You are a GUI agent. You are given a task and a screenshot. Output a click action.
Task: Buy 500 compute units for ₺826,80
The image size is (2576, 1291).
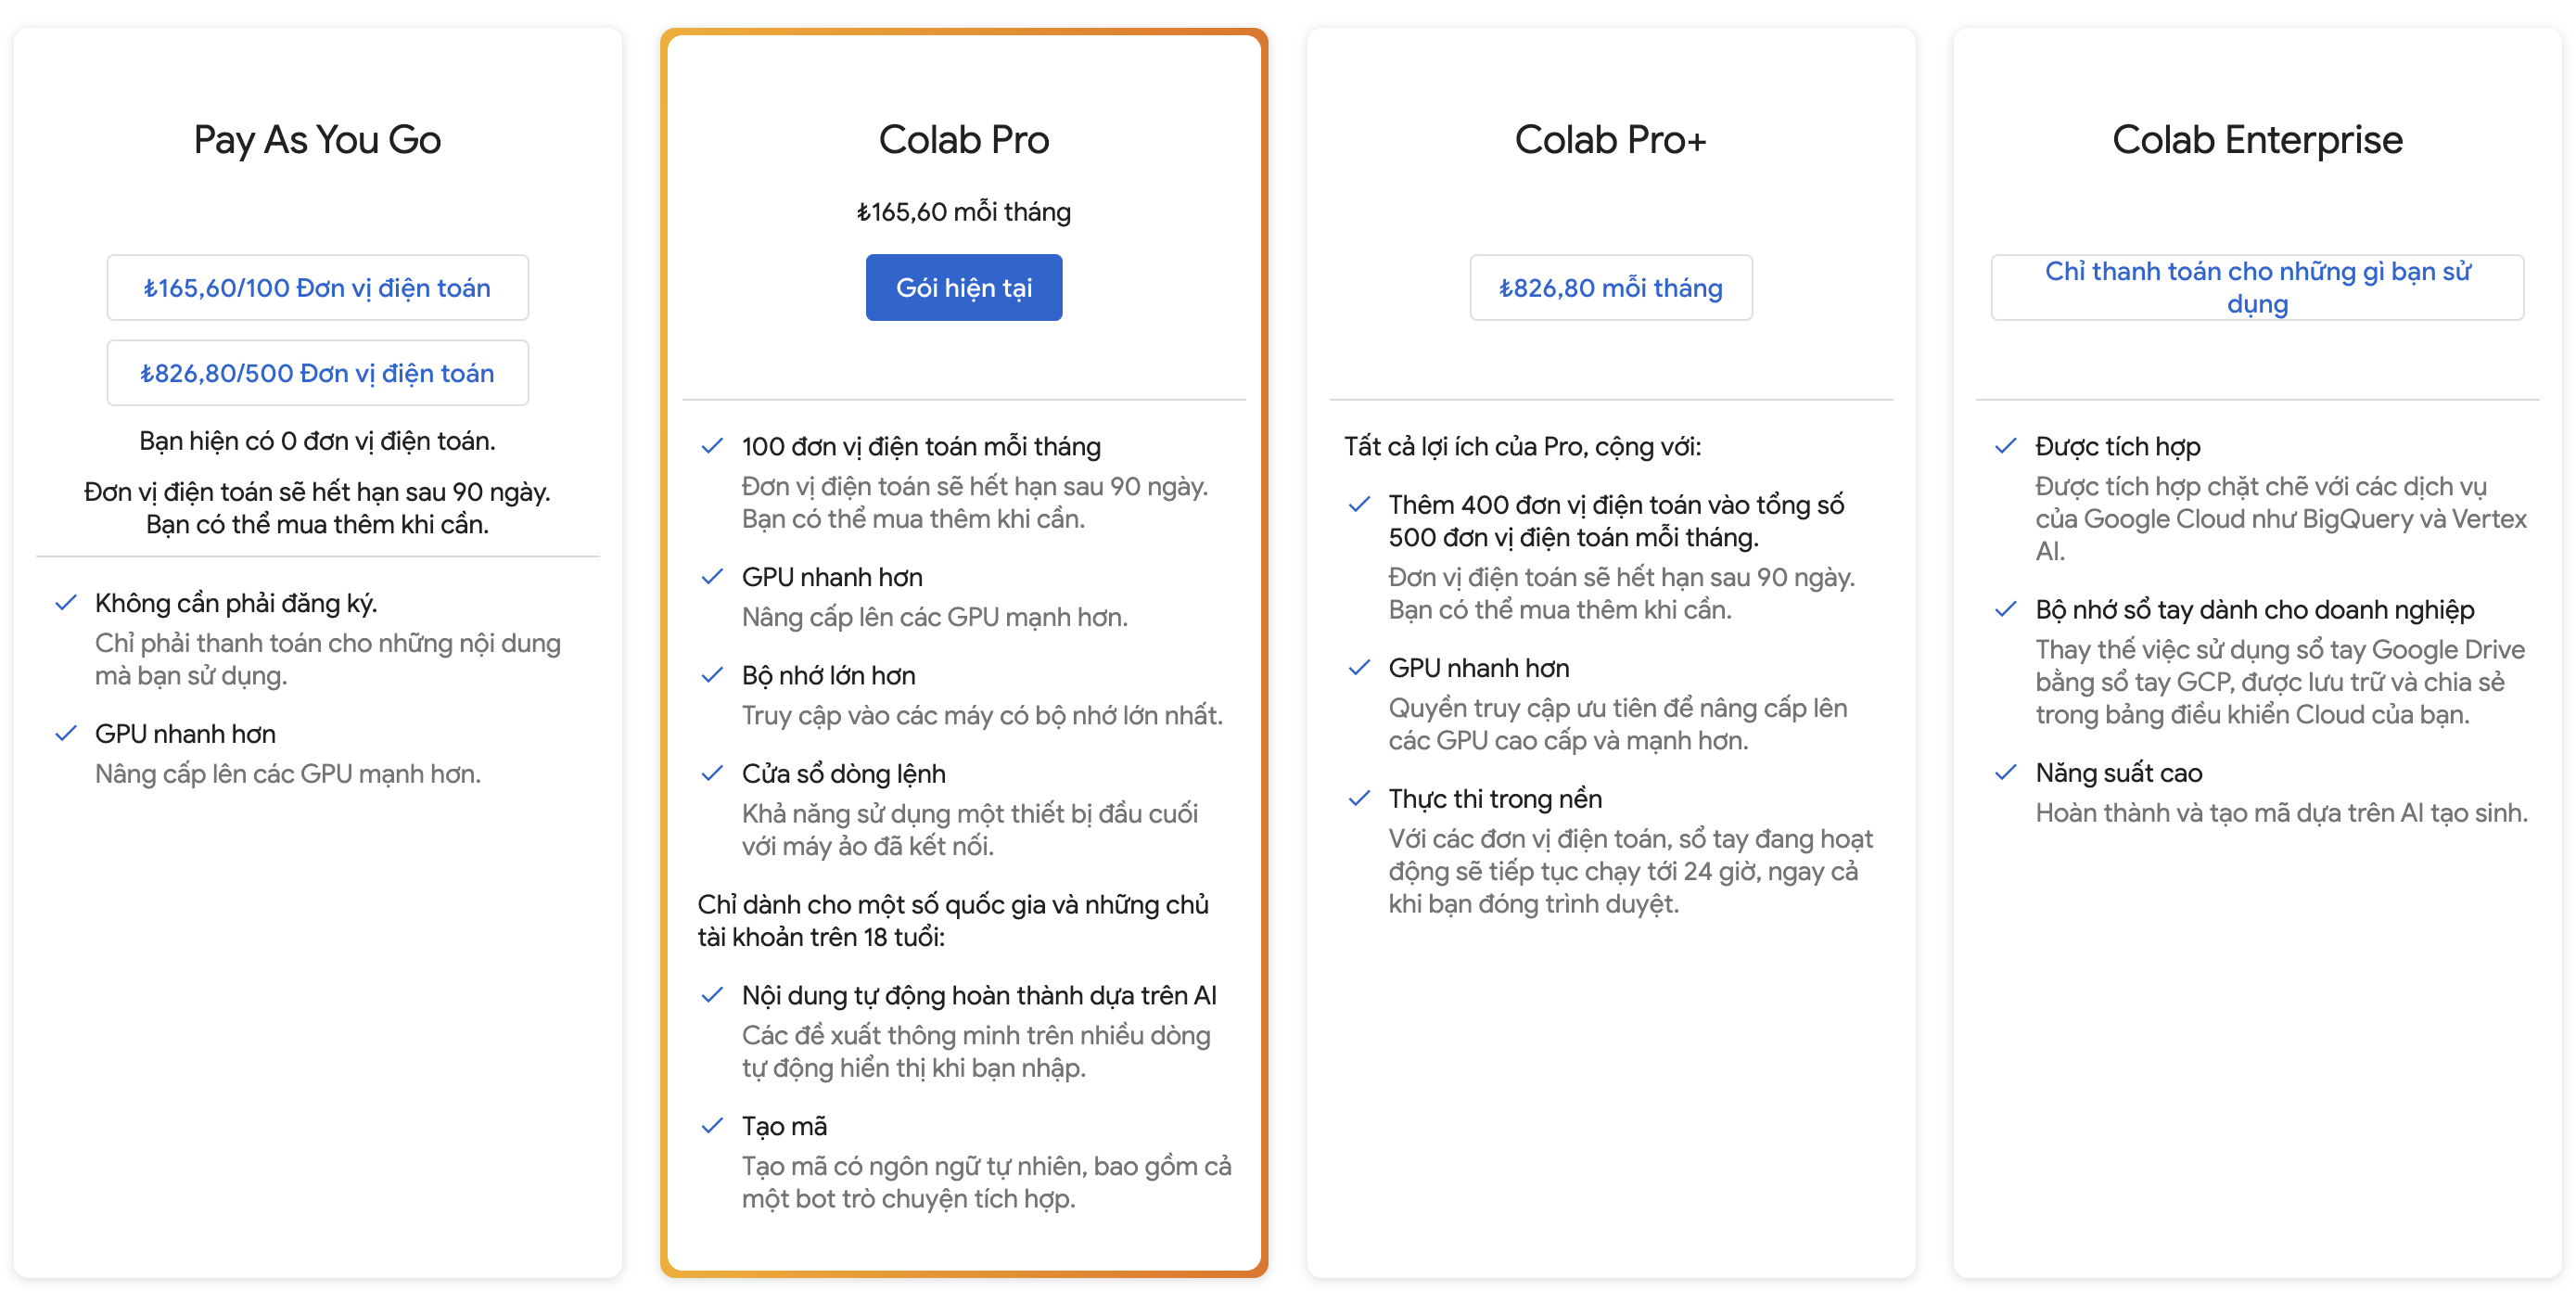317,373
